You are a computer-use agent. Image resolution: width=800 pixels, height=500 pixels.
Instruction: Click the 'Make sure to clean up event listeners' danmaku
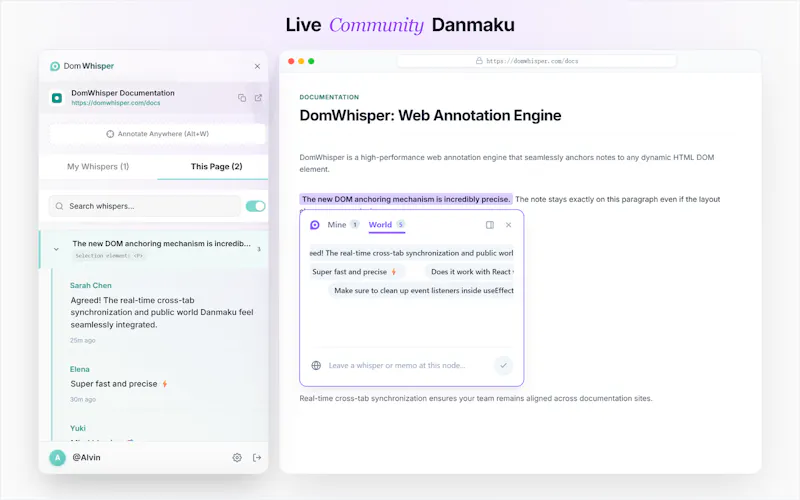click(421, 290)
